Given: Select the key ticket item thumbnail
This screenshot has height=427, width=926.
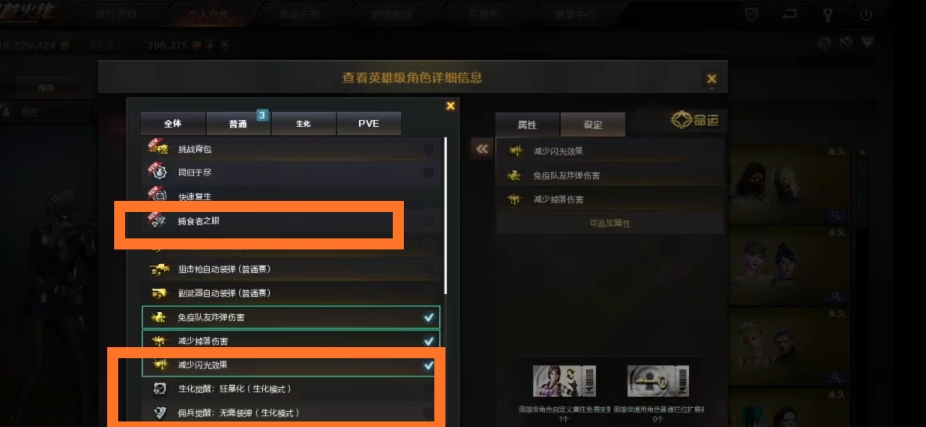Looking at the screenshot, I should (657, 381).
